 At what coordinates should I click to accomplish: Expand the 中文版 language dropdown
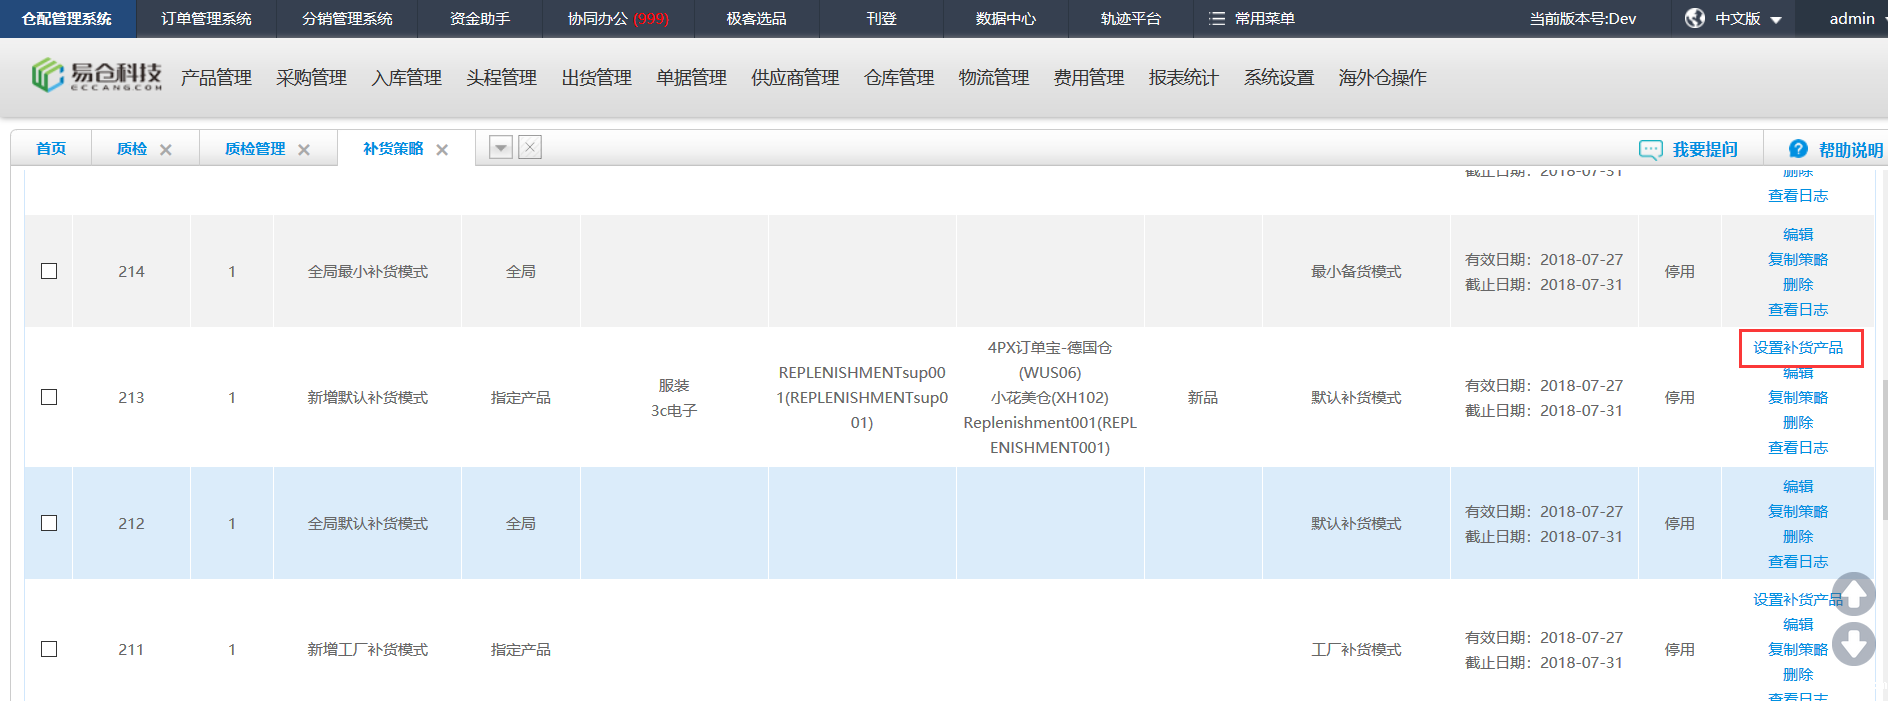pos(1776,20)
